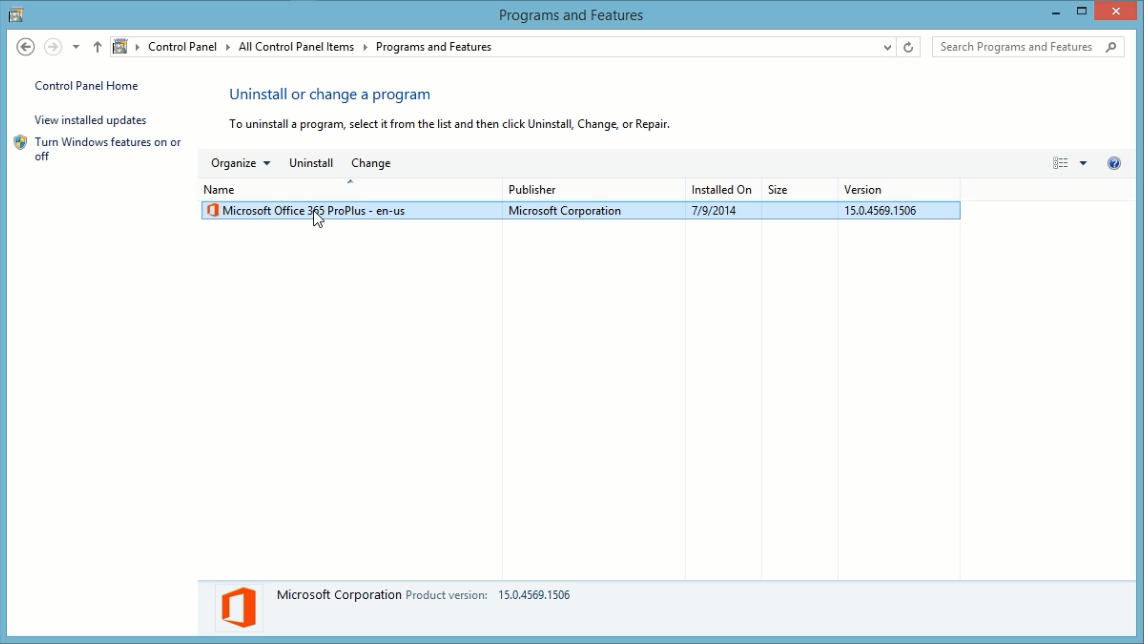Image resolution: width=1144 pixels, height=644 pixels.
Task: Refresh the Programs and Features list
Action: (908, 47)
